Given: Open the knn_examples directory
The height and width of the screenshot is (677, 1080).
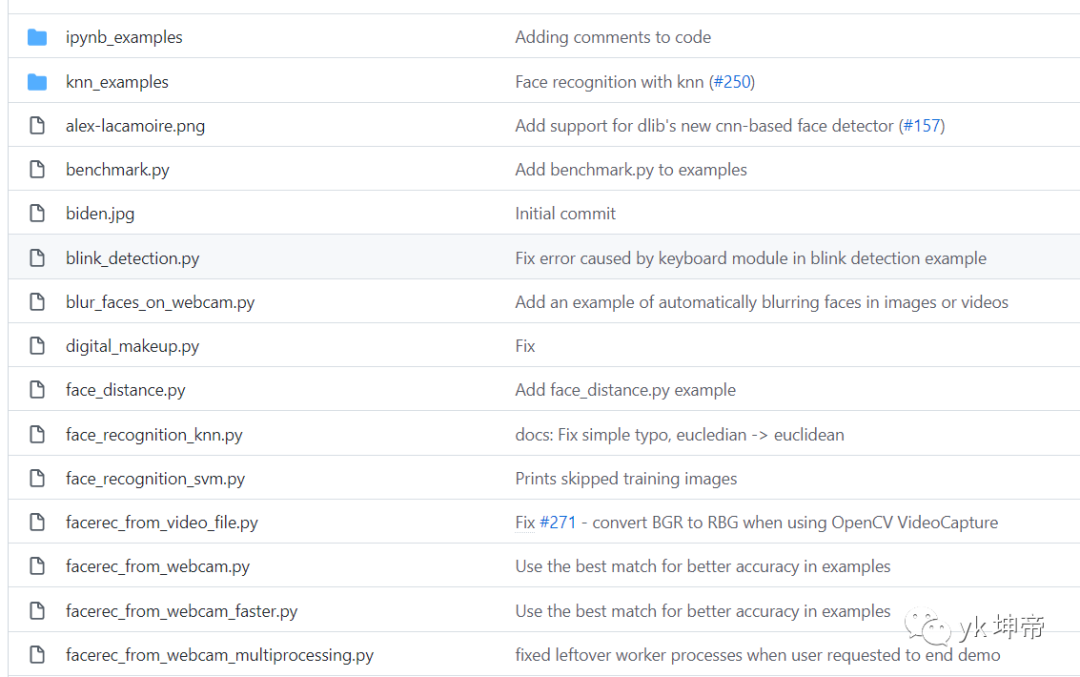Looking at the screenshot, I should click(117, 82).
